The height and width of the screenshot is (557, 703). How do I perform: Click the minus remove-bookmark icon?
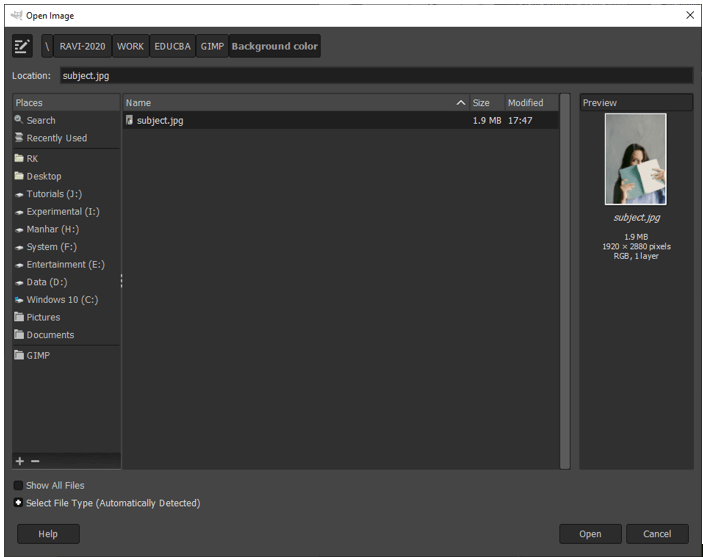tap(35, 461)
